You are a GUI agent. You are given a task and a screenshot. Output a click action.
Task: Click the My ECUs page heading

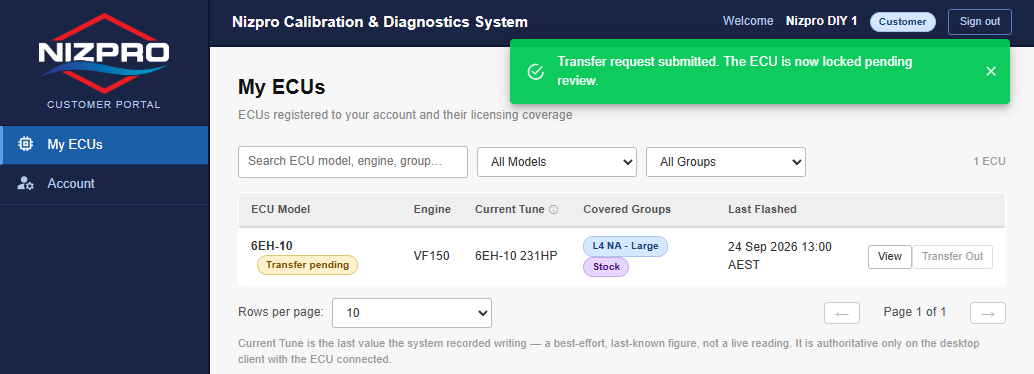pyautogui.click(x=282, y=87)
